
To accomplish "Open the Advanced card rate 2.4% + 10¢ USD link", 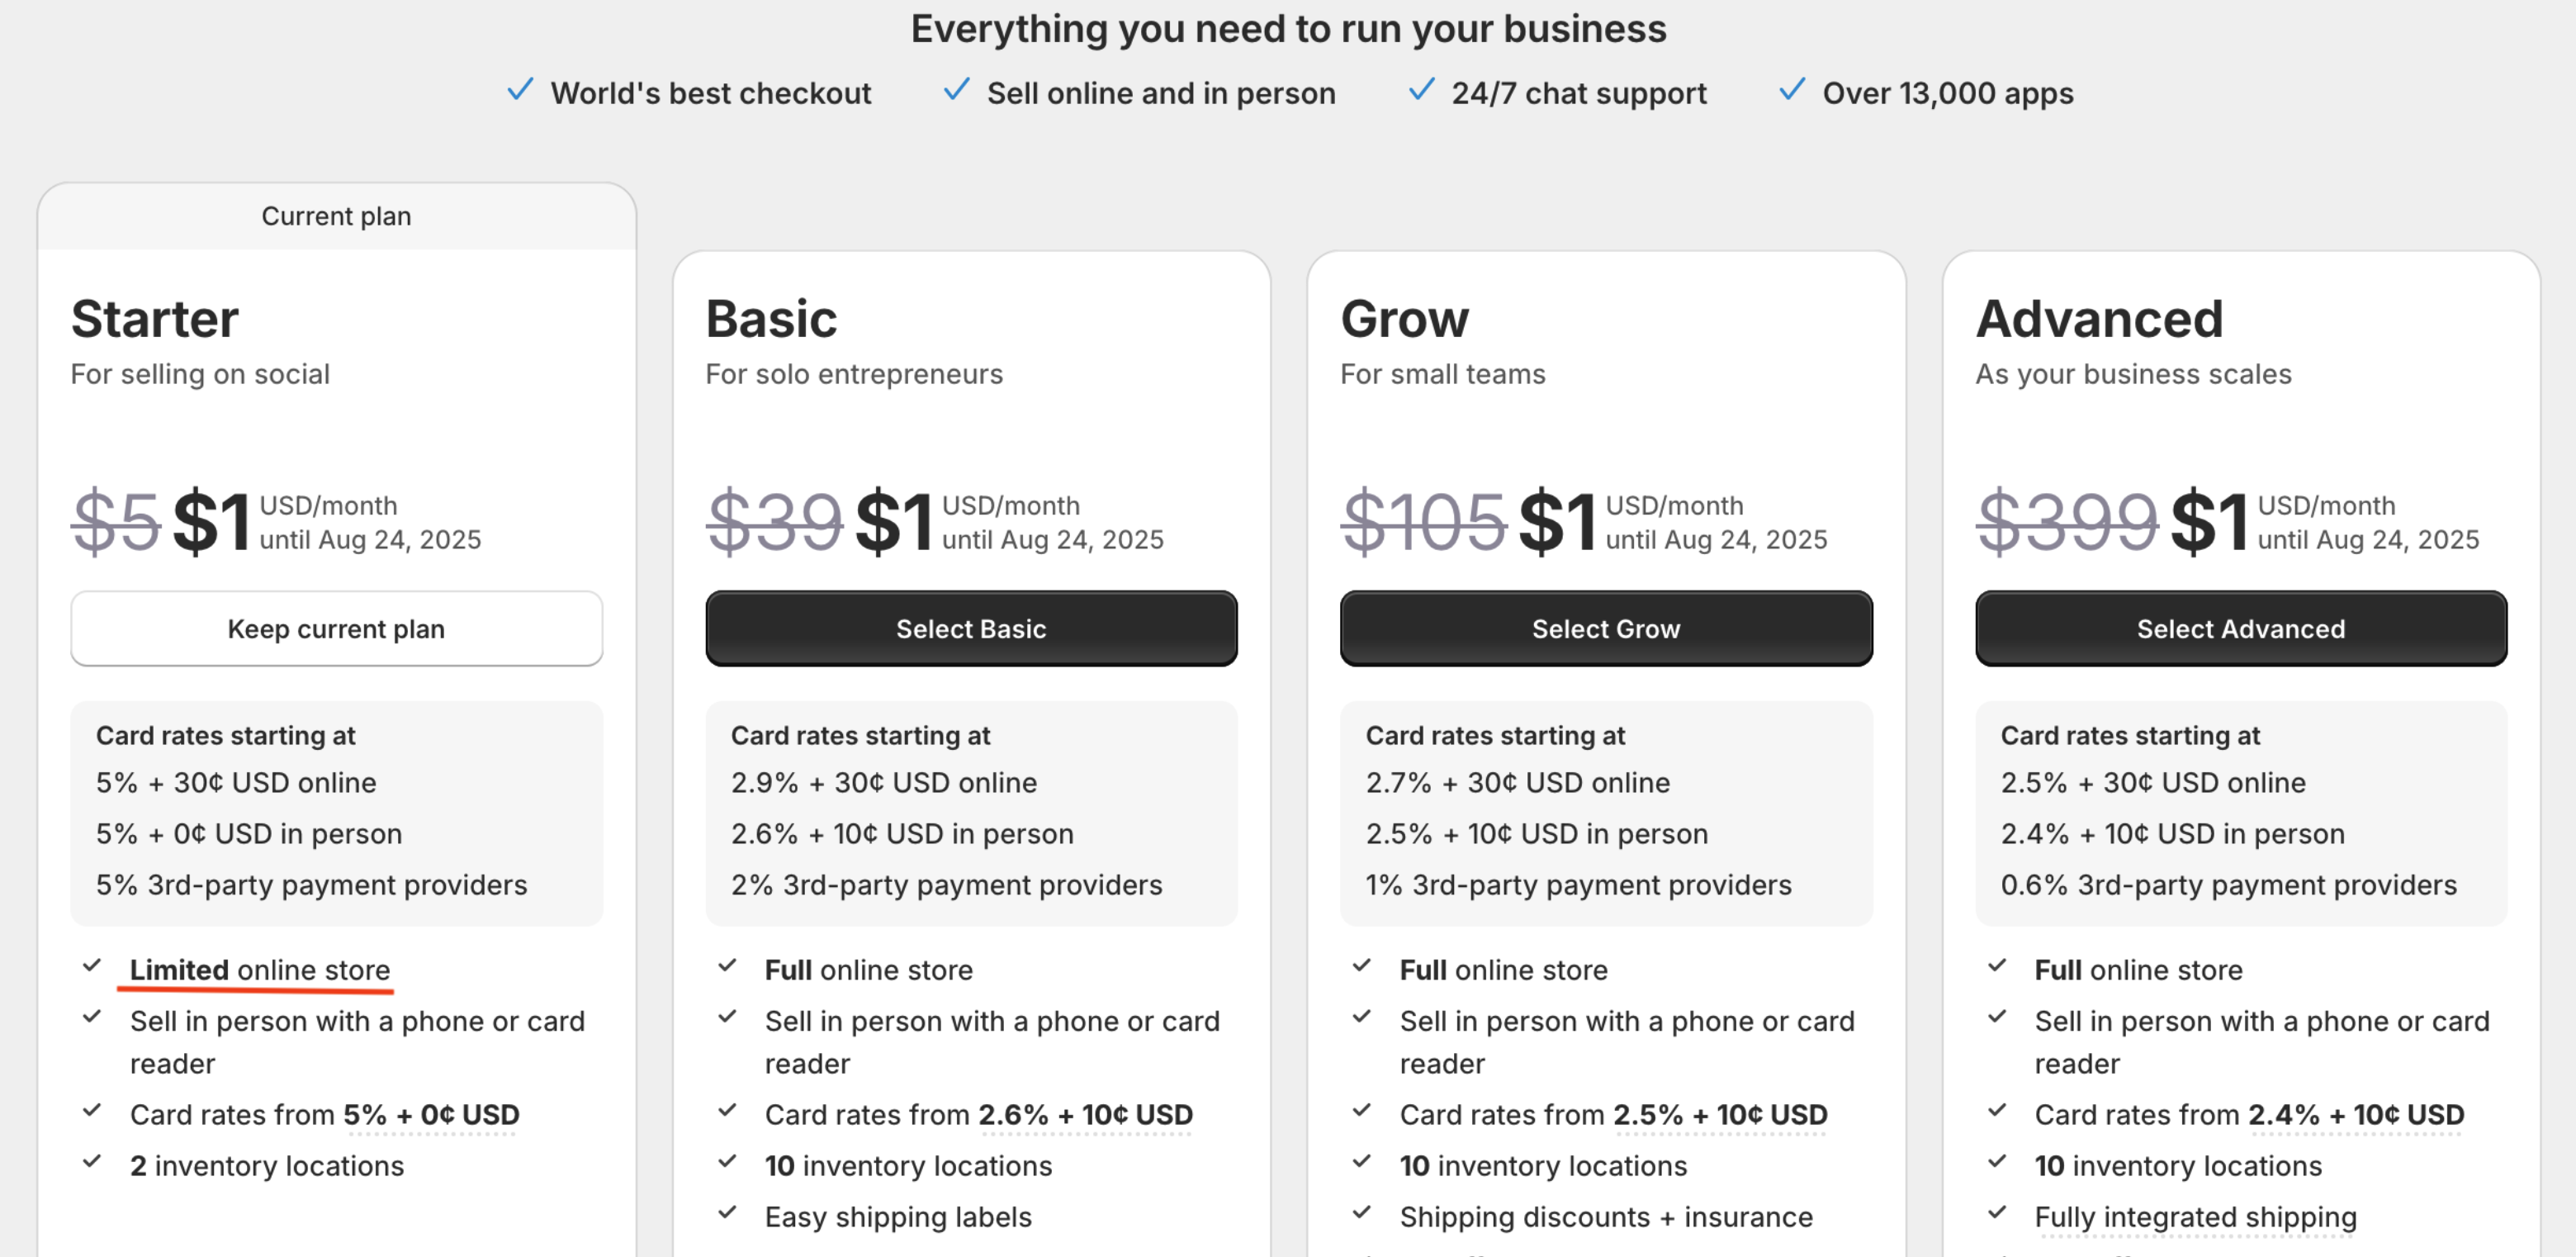I will pos(2356,1115).
